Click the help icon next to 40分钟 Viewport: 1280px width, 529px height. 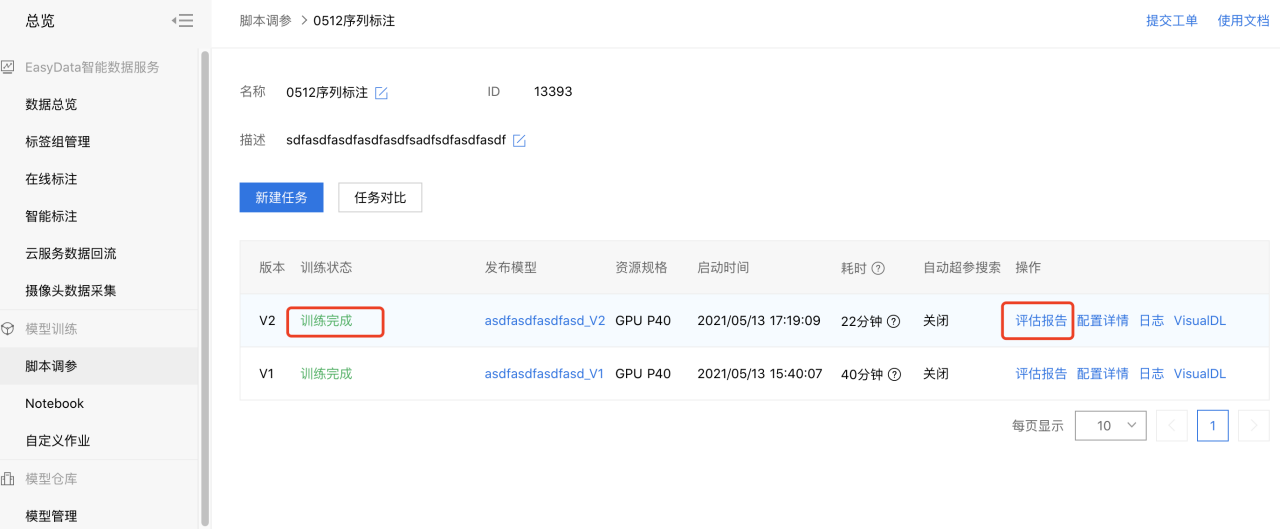pyautogui.click(x=894, y=374)
